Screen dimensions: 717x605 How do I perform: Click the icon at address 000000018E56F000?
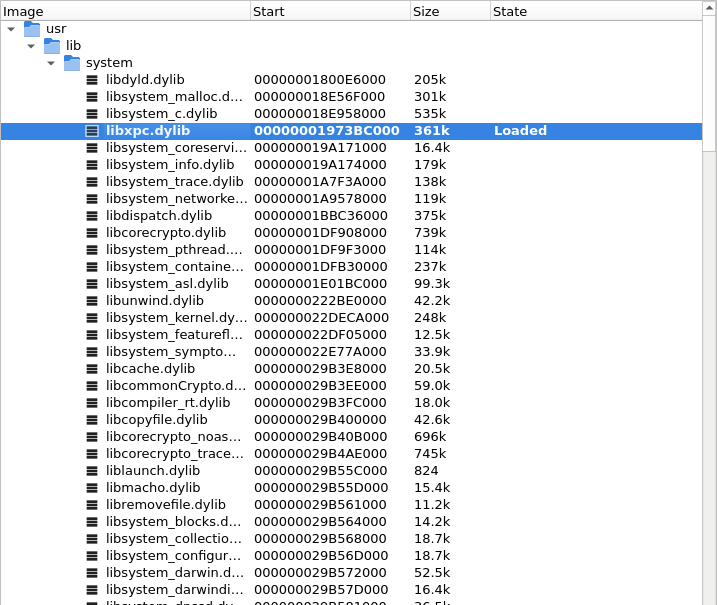click(x=92, y=97)
